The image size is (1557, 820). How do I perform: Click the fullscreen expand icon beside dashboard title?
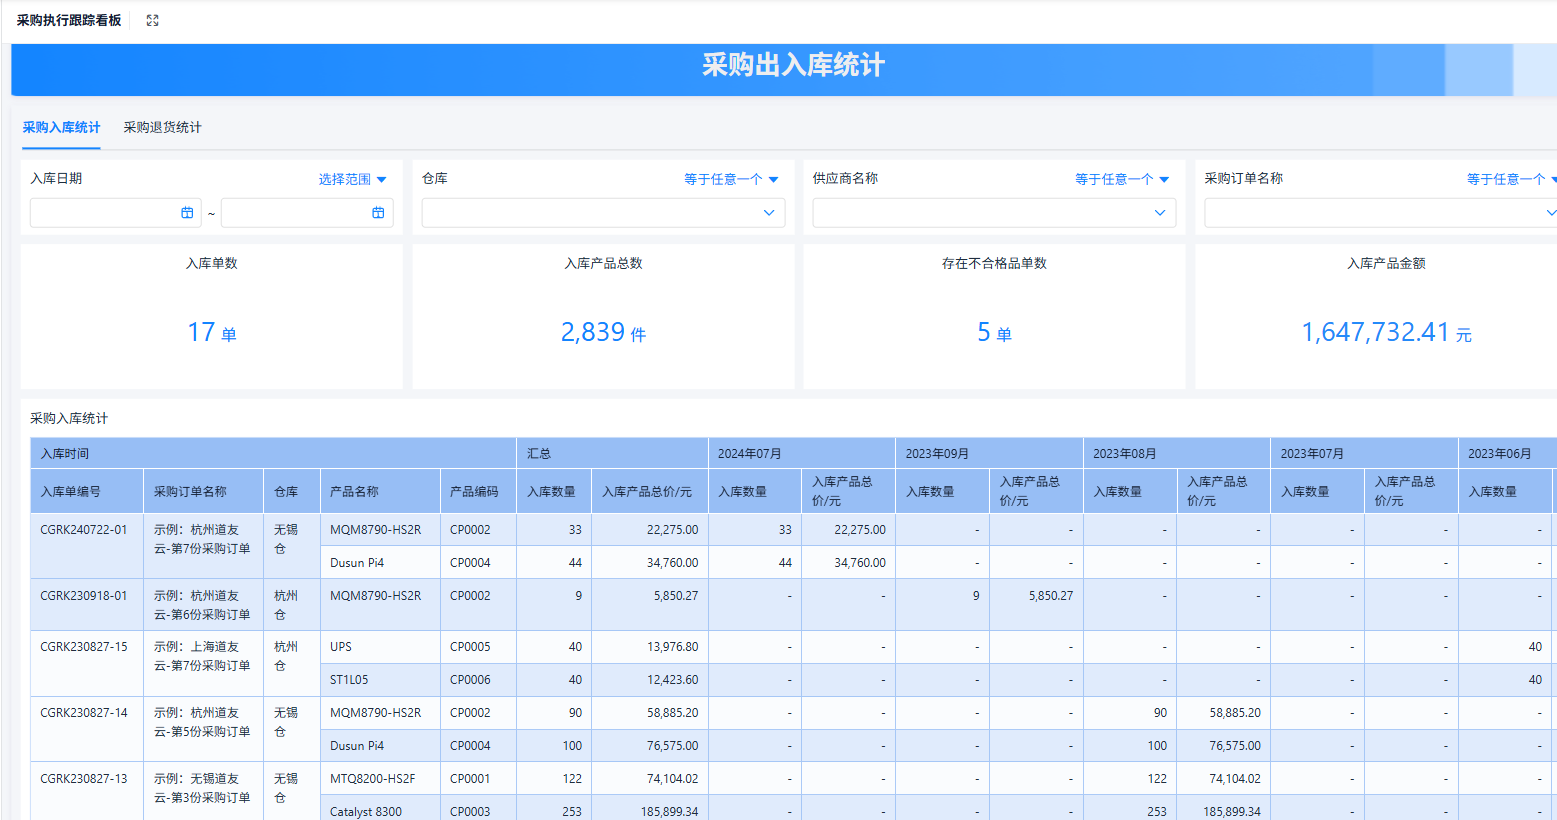coord(153,20)
